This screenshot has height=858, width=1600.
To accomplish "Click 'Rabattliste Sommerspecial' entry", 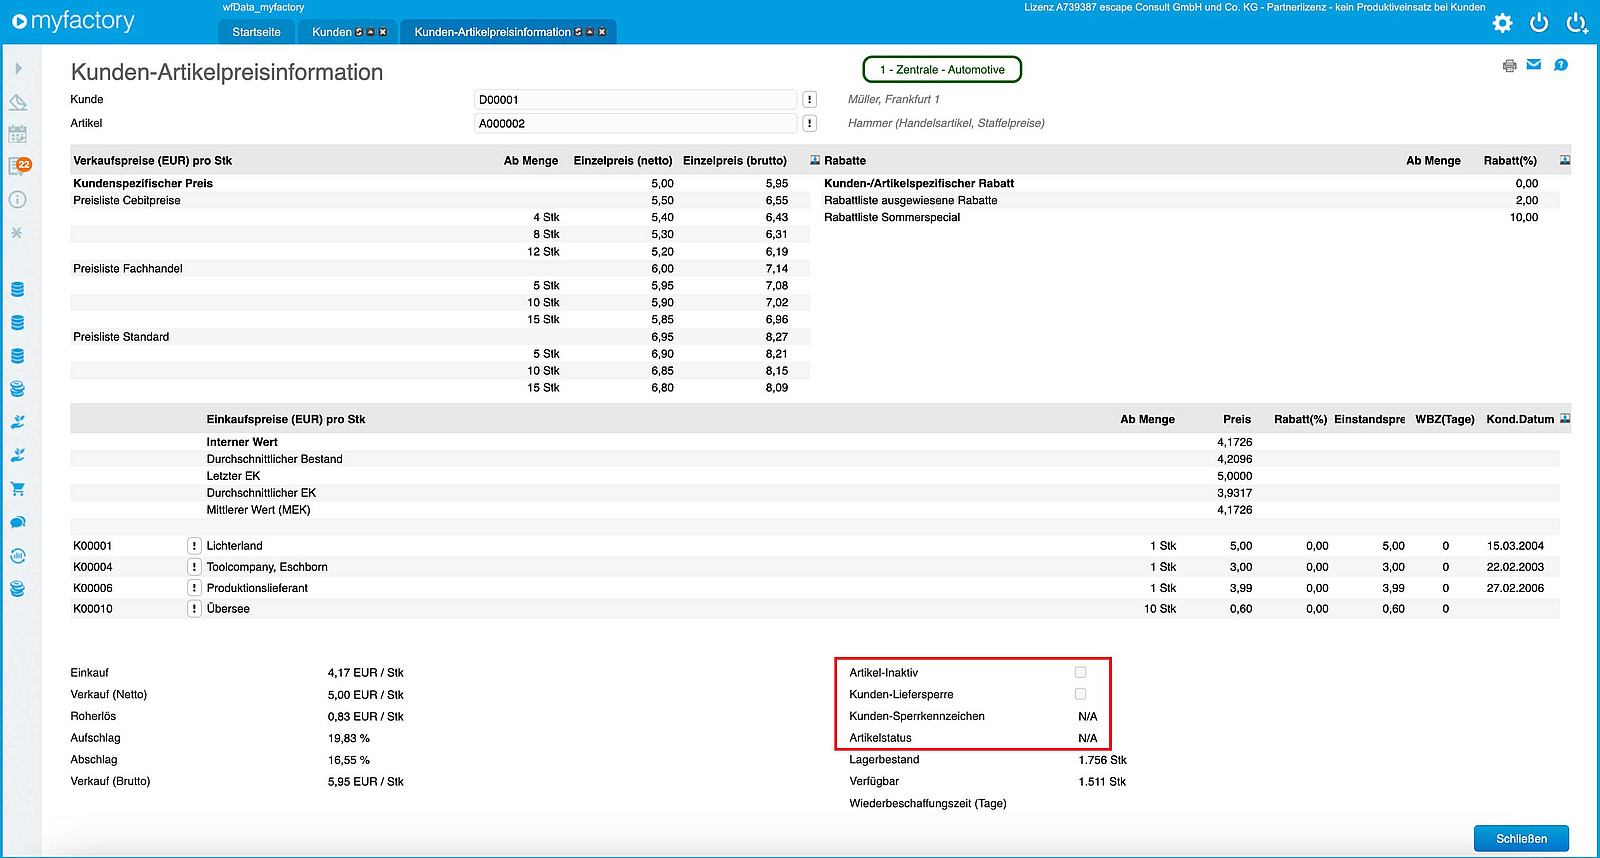I will click(892, 218).
